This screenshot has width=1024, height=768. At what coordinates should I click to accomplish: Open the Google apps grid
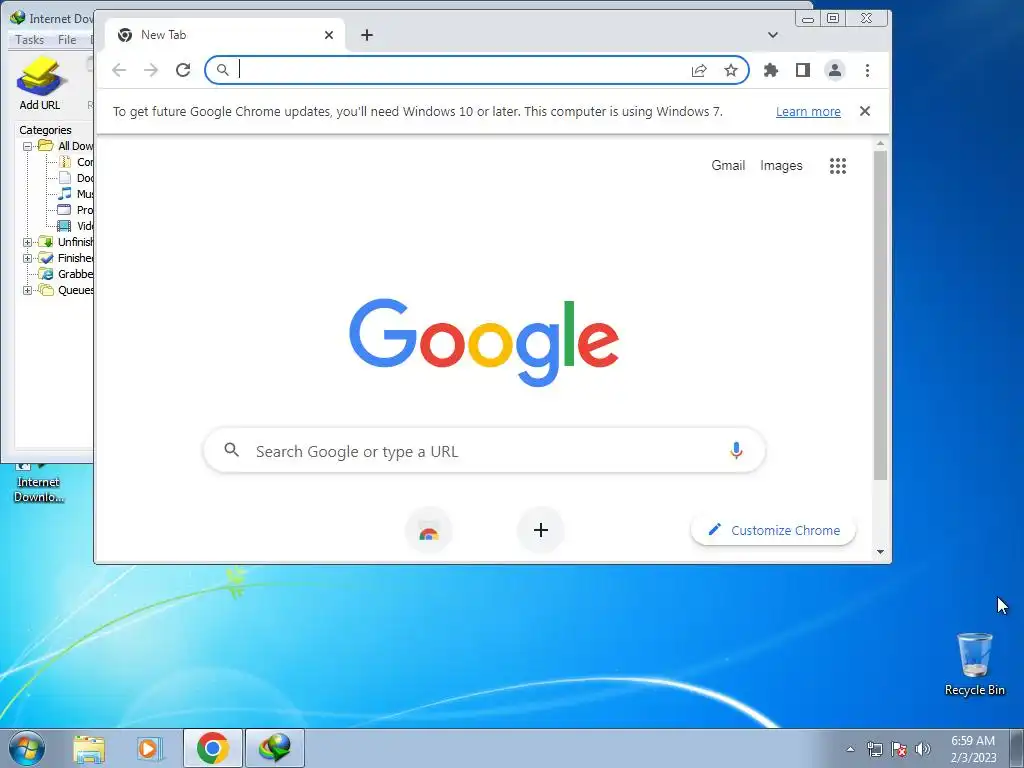click(838, 166)
